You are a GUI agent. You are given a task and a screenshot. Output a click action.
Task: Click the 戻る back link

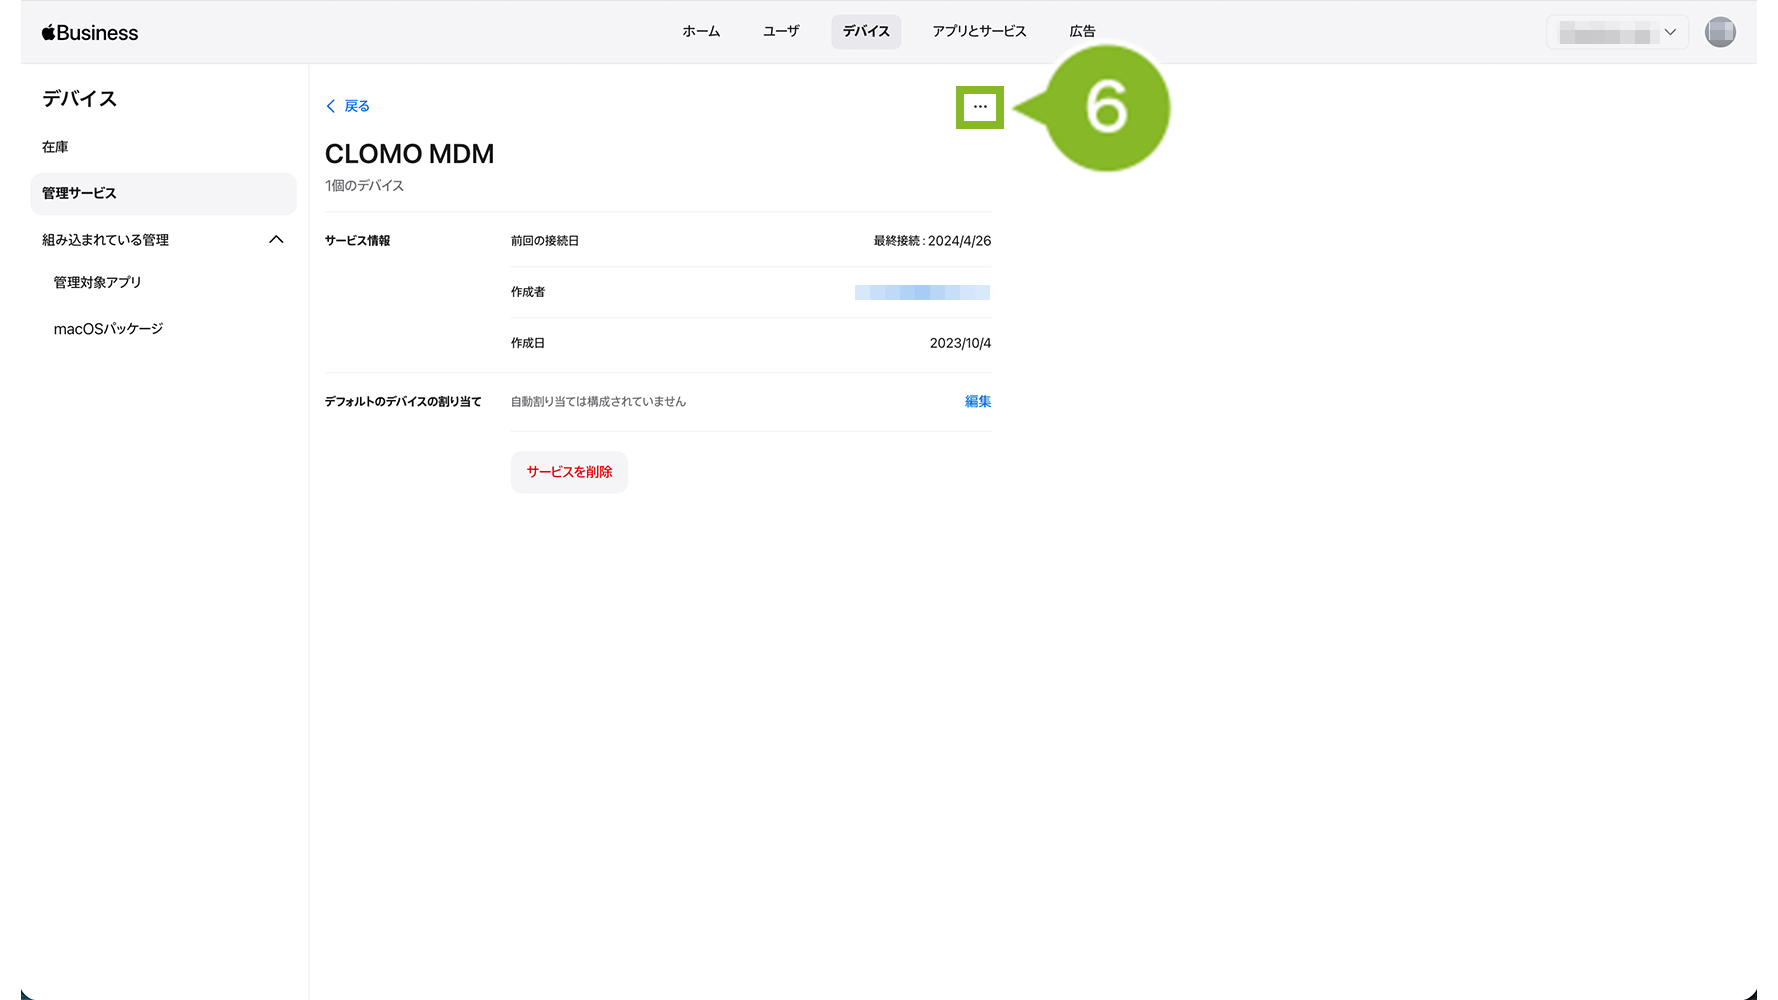coord(348,106)
